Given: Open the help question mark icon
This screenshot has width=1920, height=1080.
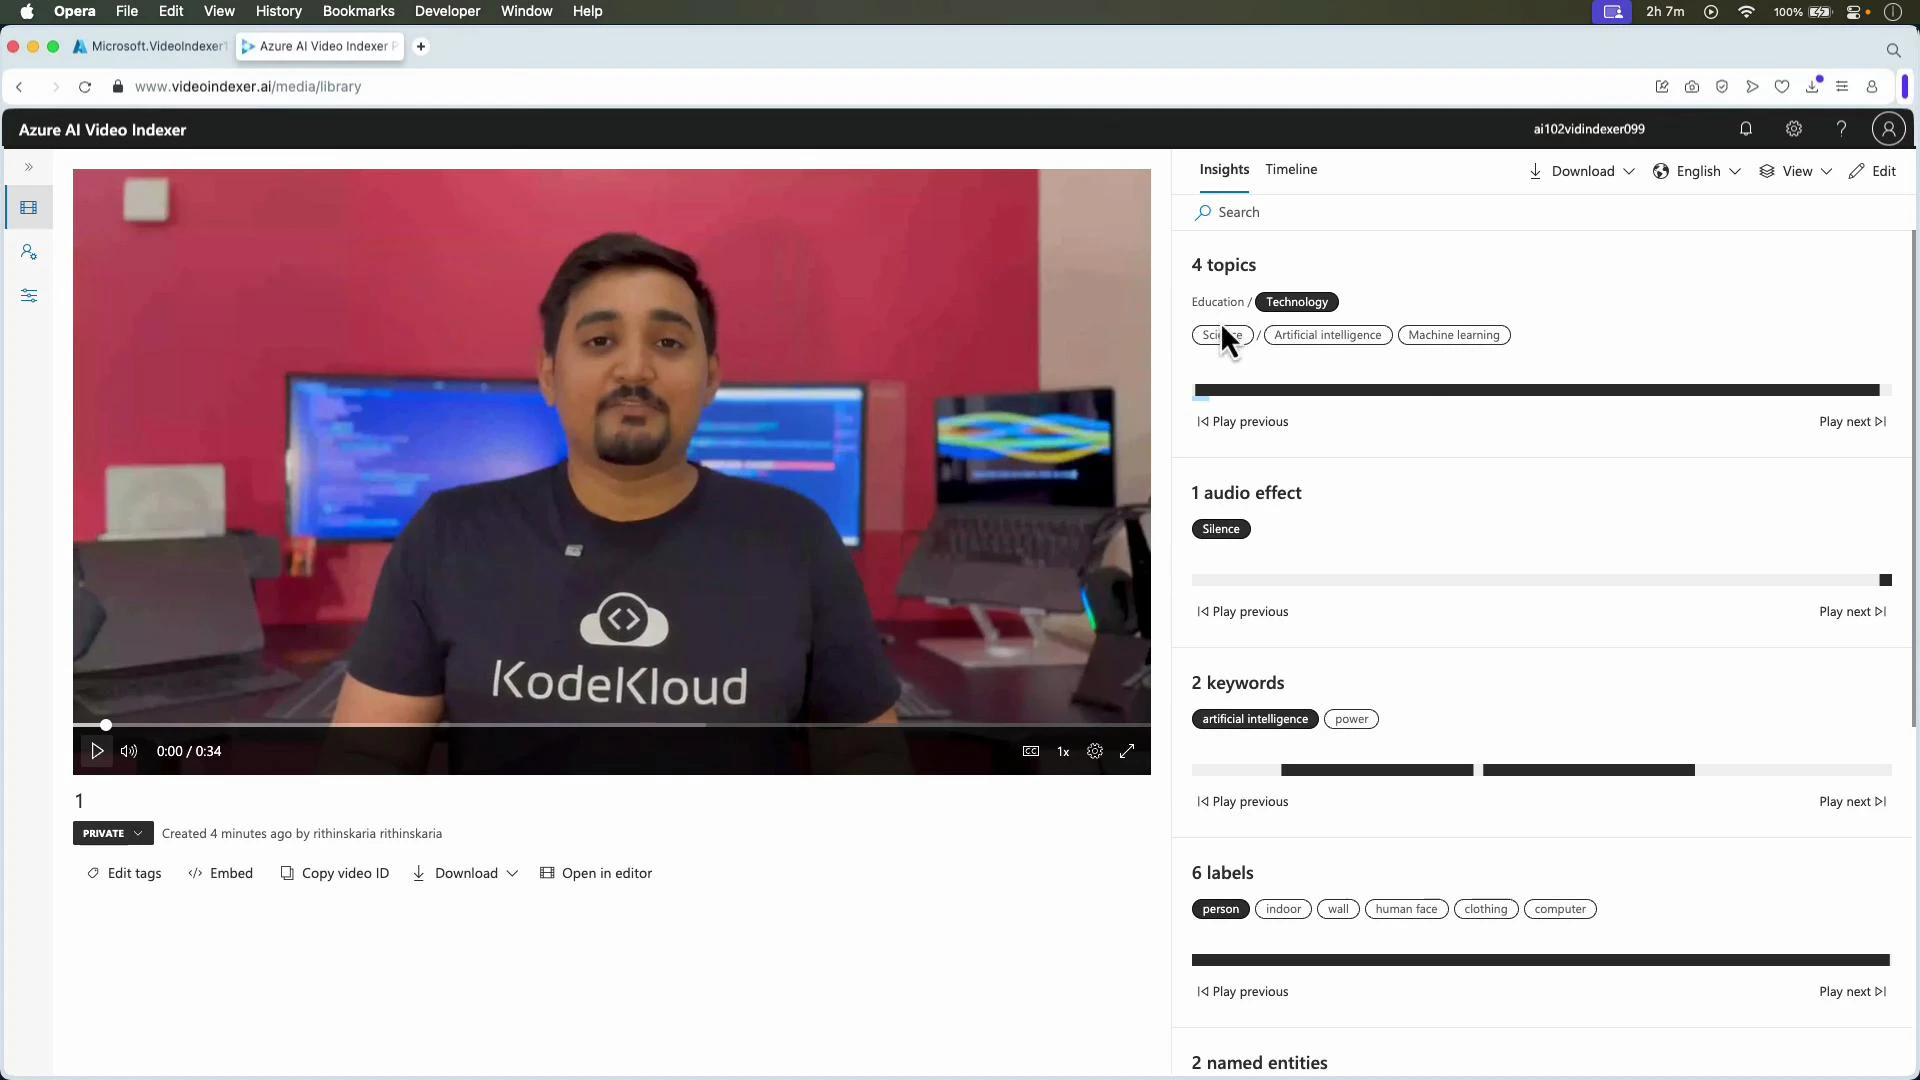Looking at the screenshot, I should (x=1841, y=128).
